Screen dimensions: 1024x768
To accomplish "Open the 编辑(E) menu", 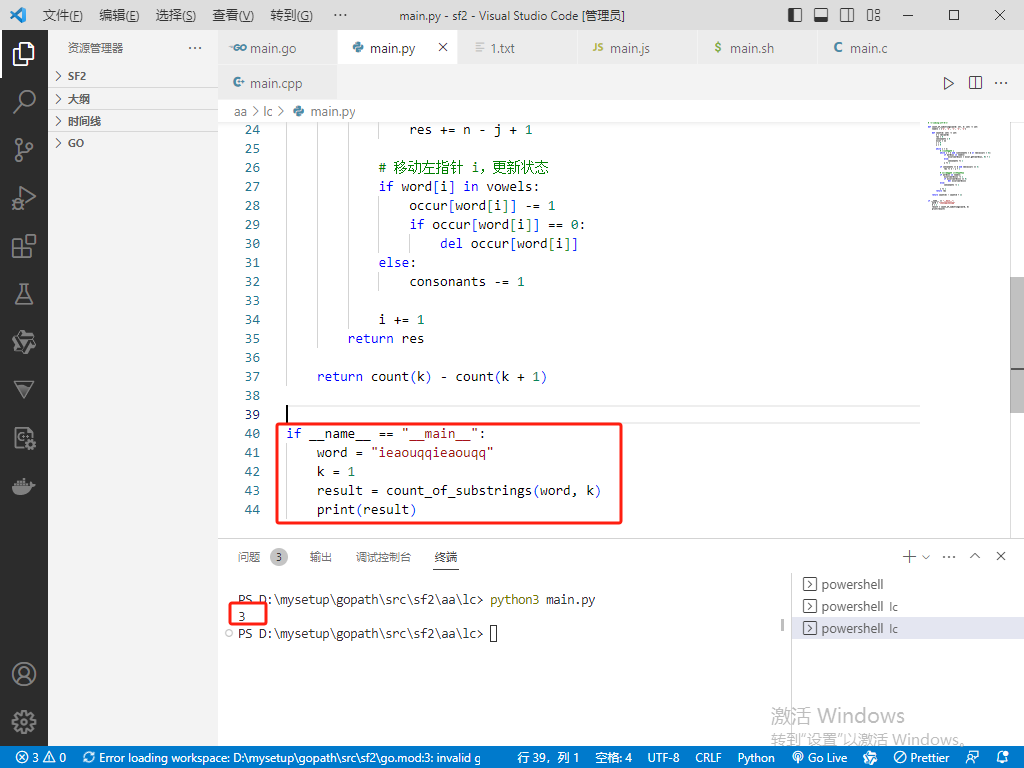I will pos(119,15).
